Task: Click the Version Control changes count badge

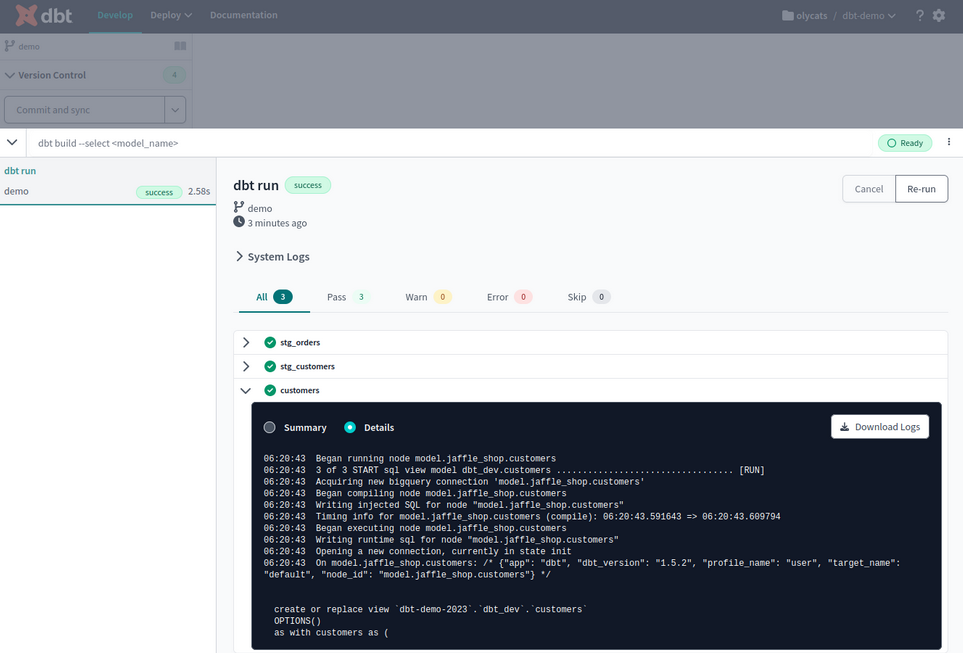Action: tap(174, 75)
